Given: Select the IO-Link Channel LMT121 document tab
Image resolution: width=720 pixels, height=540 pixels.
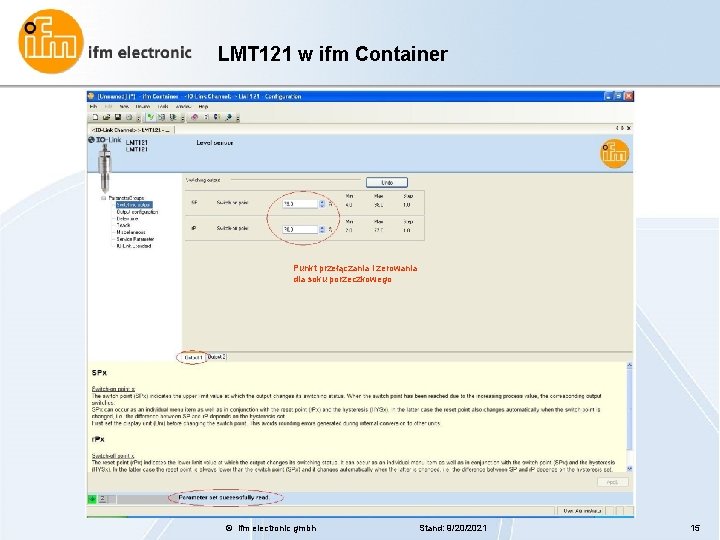Looking at the screenshot, I should [131, 130].
